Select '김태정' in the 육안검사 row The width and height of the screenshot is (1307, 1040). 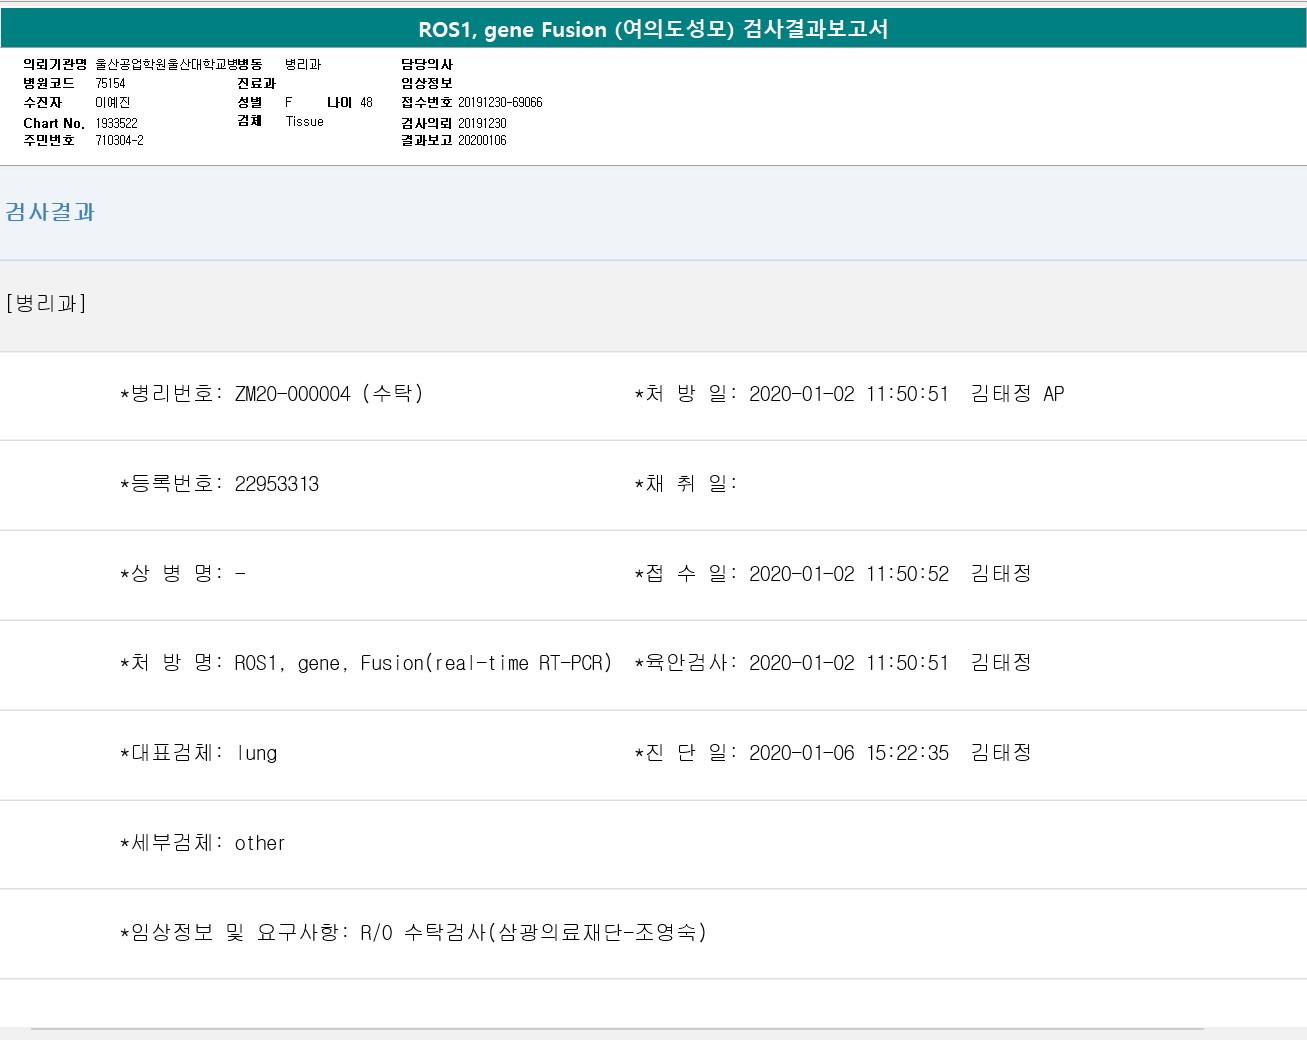click(x=1001, y=663)
